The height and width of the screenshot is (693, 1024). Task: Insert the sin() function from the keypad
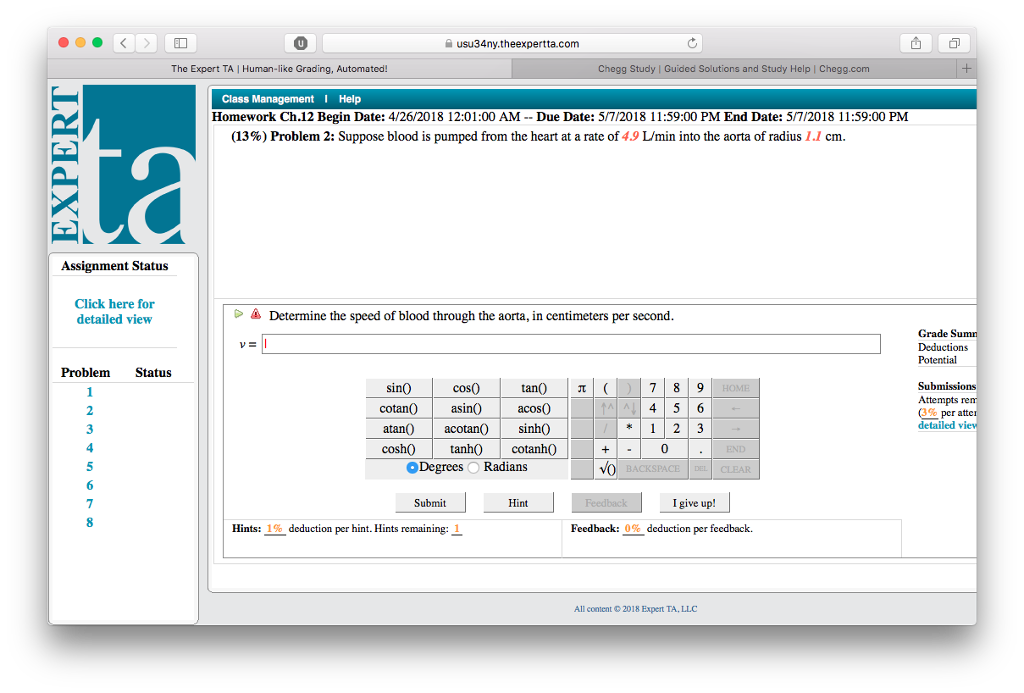[397, 387]
